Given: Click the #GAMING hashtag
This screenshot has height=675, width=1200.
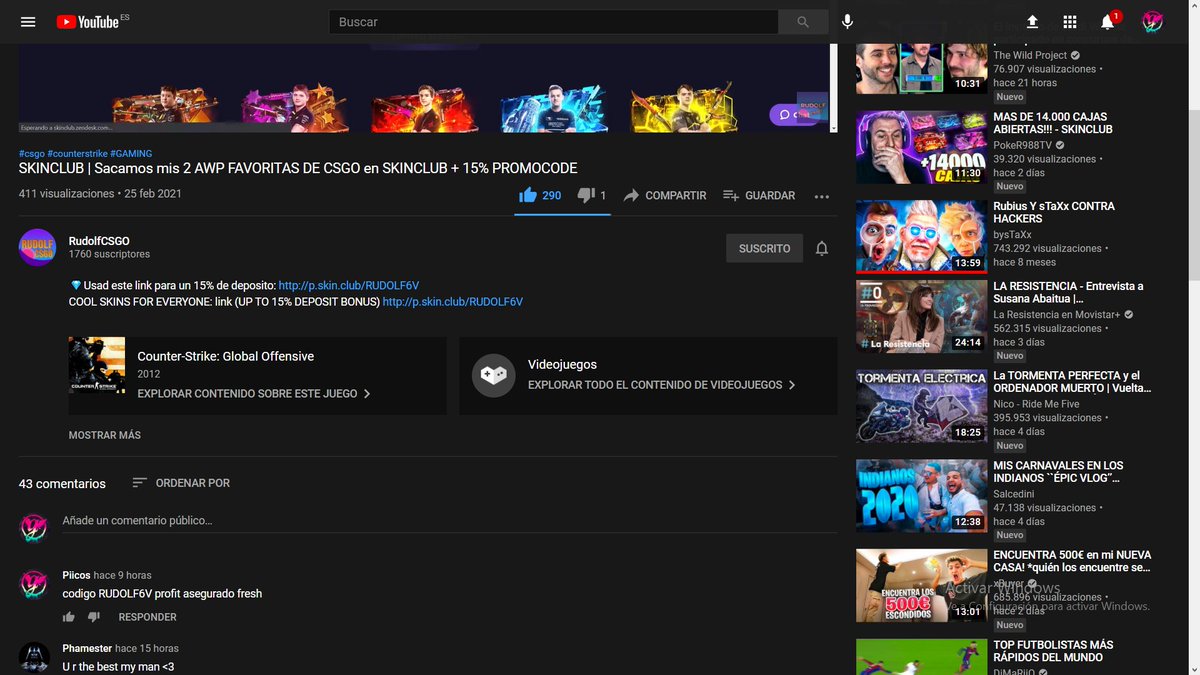Looking at the screenshot, I should click(x=131, y=153).
